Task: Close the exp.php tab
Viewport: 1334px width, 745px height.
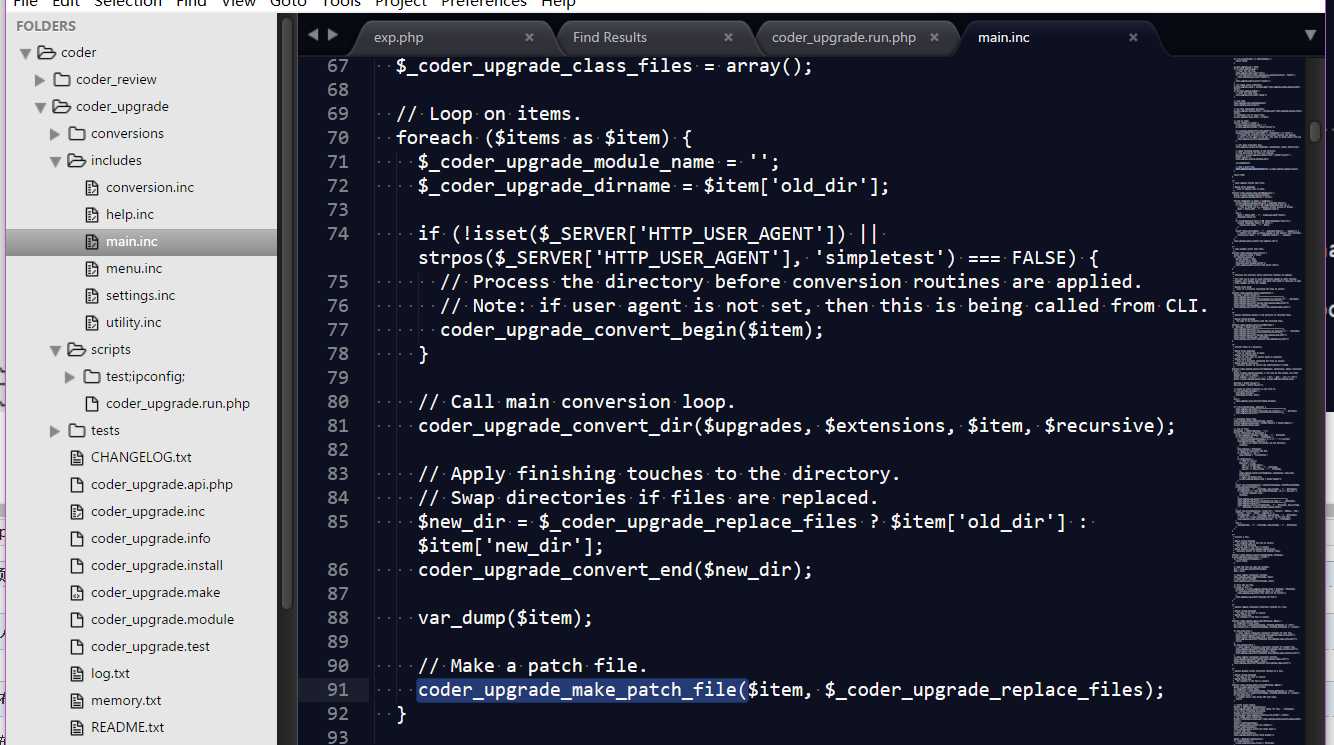Action: [530, 37]
